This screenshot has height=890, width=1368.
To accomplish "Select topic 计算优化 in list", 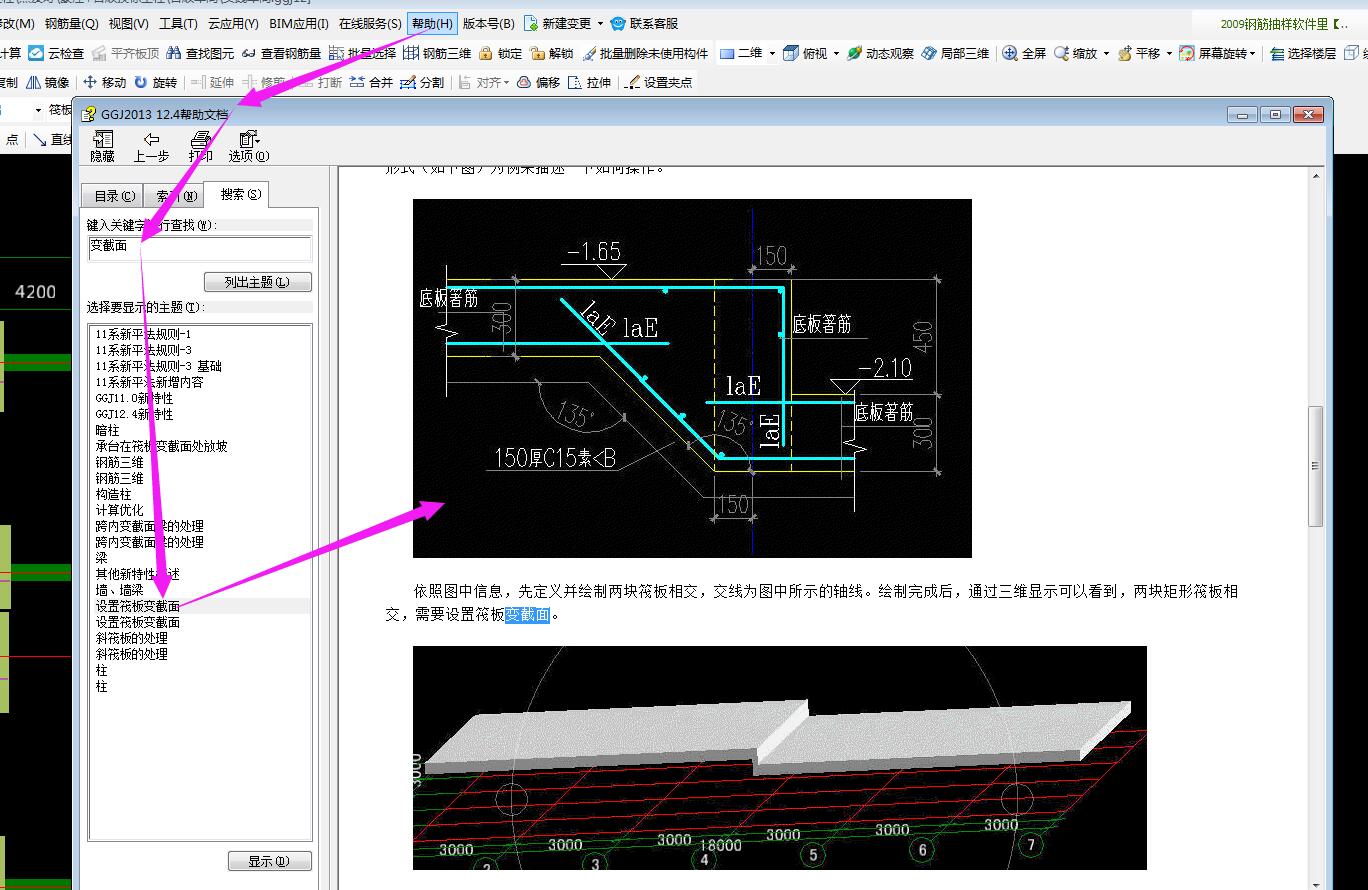I will click(x=120, y=510).
